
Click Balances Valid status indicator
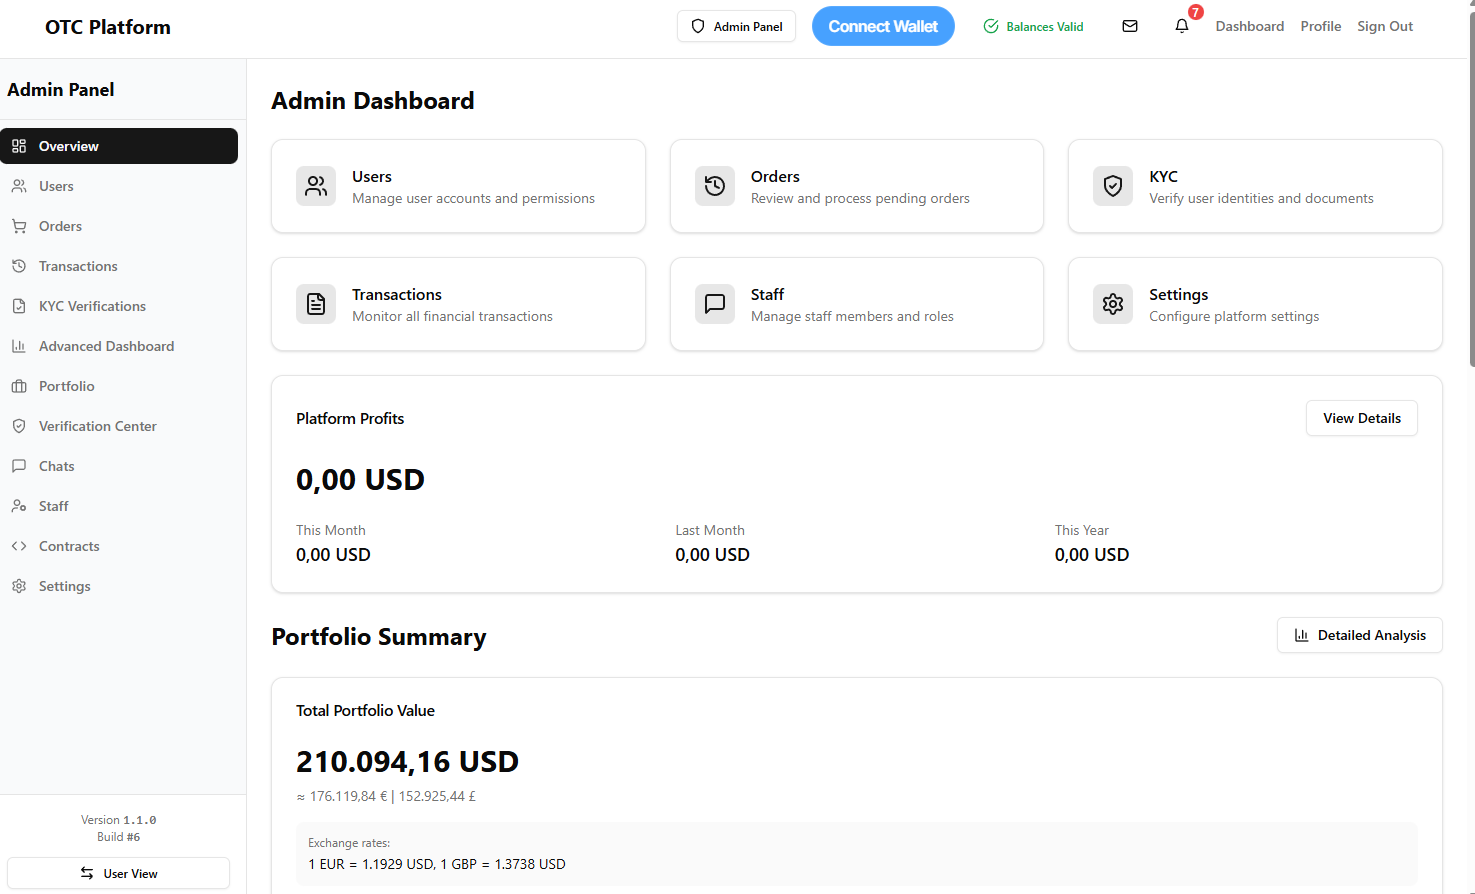coord(1033,27)
